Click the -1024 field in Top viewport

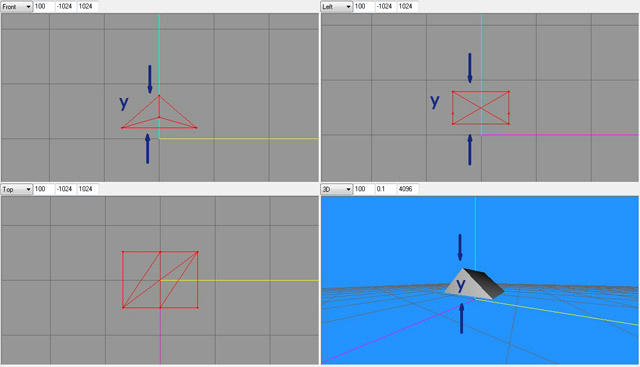tap(65, 189)
